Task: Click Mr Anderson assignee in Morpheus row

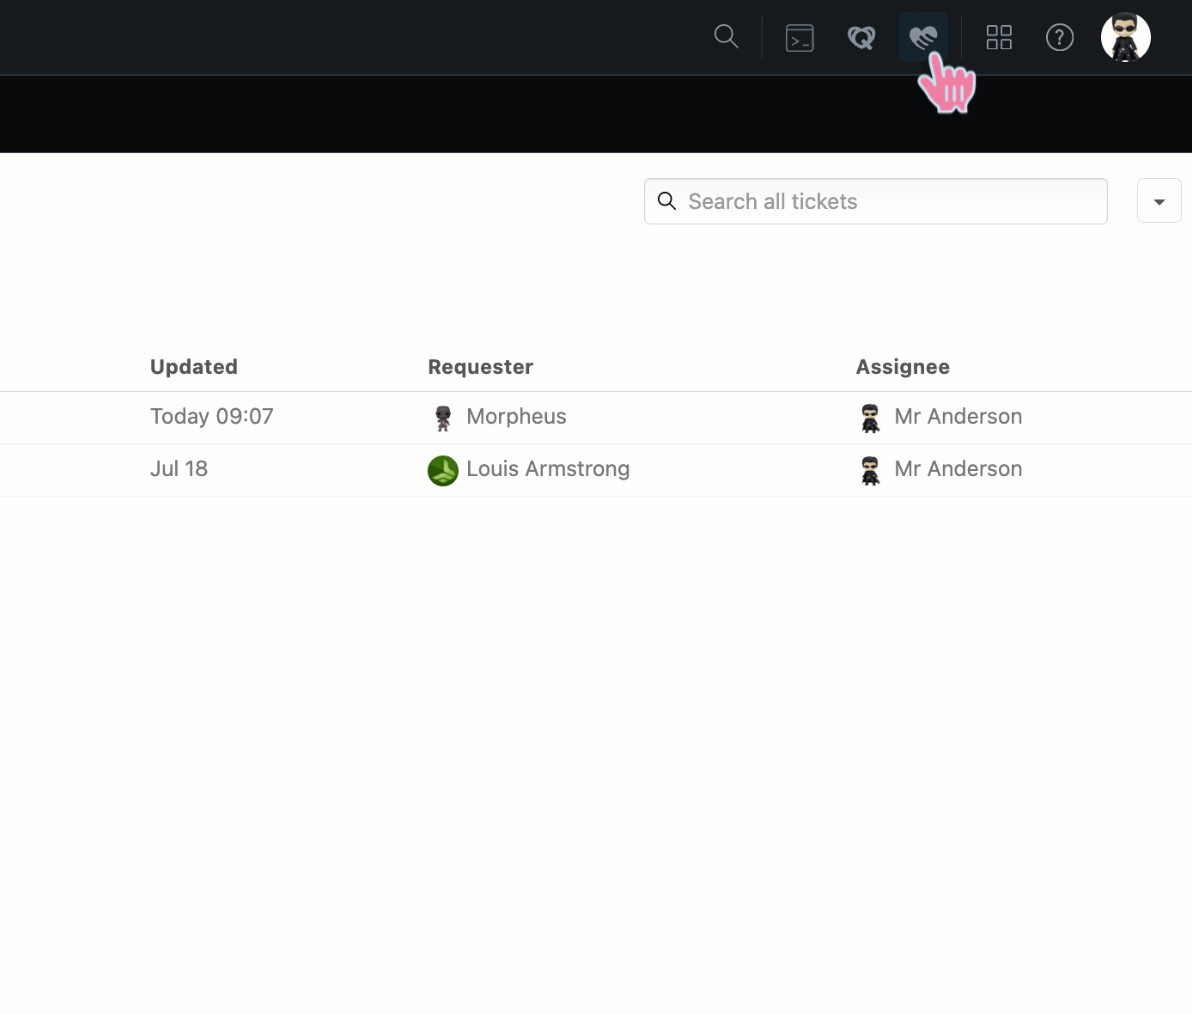Action: (x=958, y=417)
